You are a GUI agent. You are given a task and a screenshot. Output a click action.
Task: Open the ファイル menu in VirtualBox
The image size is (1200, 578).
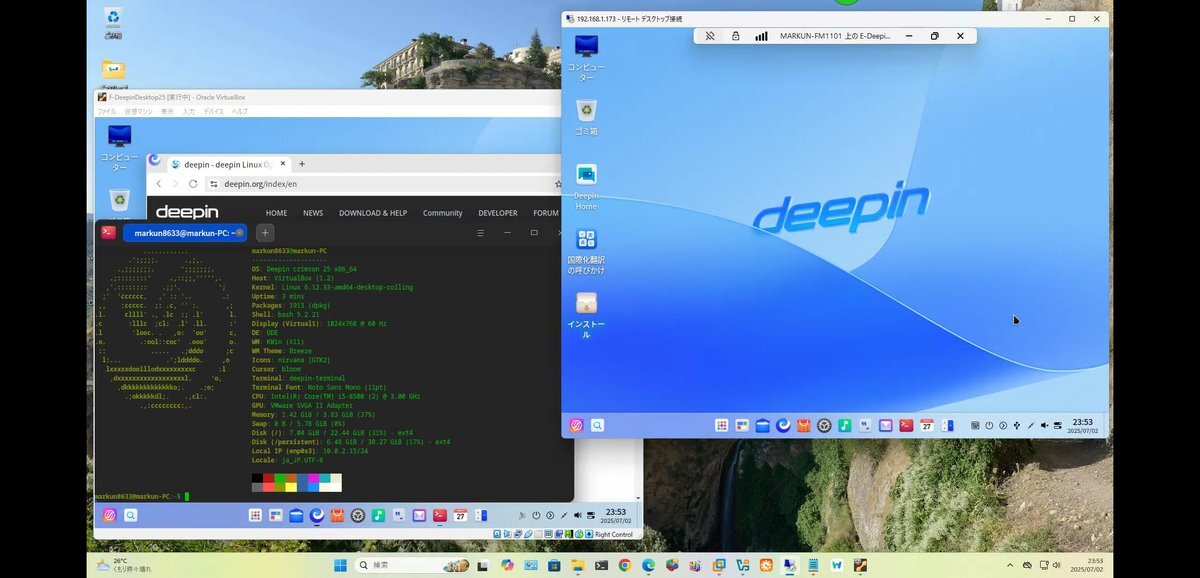[106, 111]
